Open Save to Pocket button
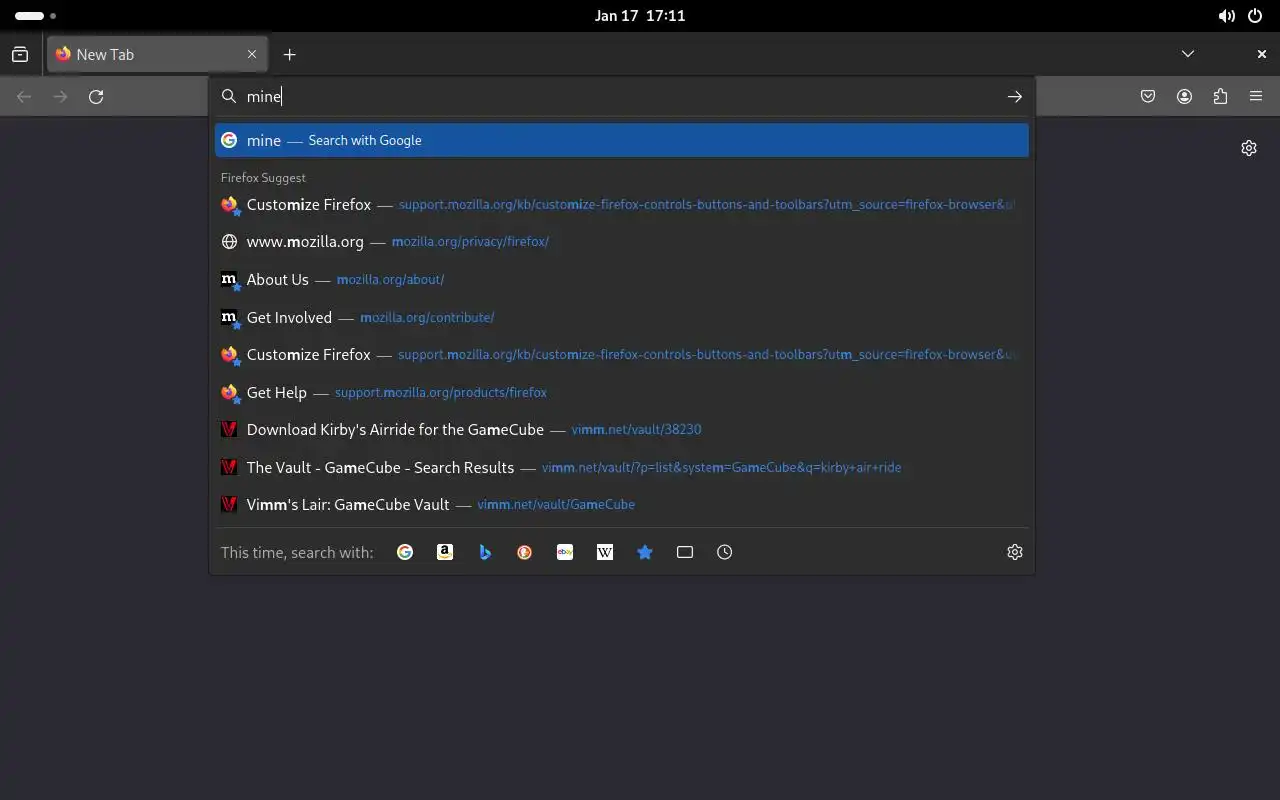1280x800 pixels. [x=1148, y=97]
